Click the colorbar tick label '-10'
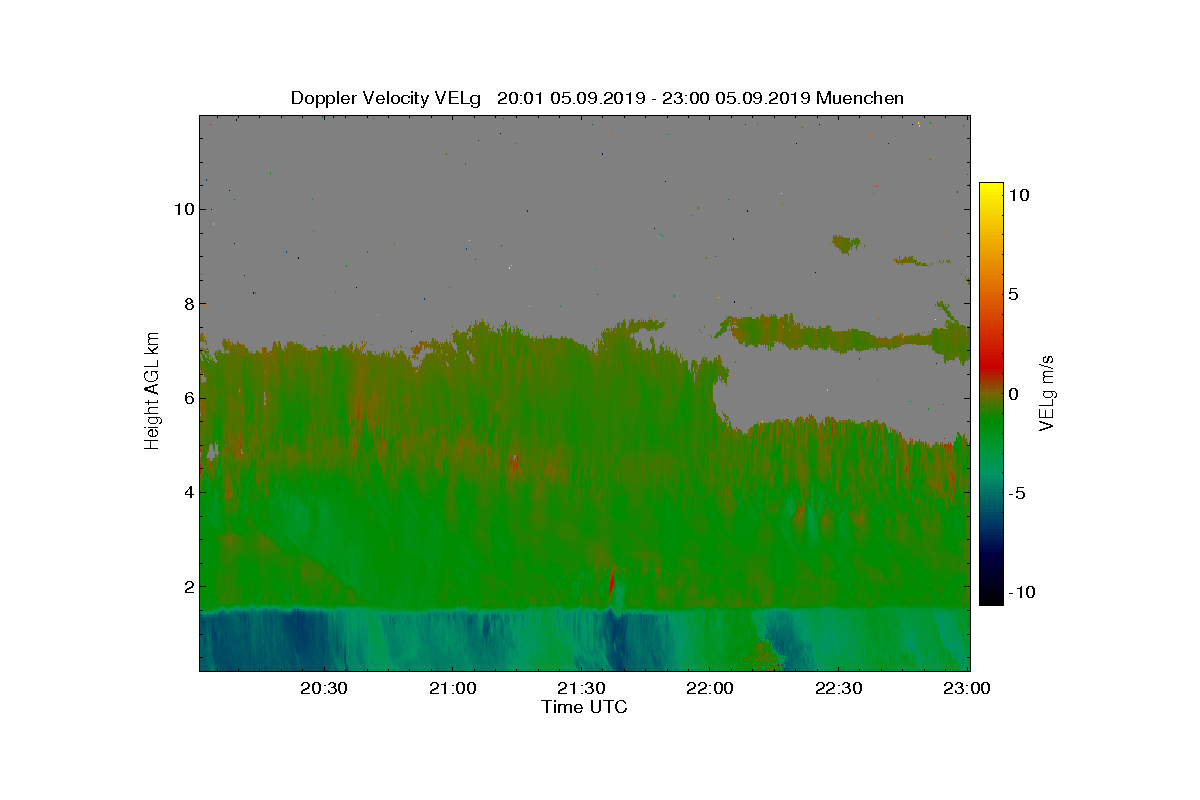 [1020, 592]
